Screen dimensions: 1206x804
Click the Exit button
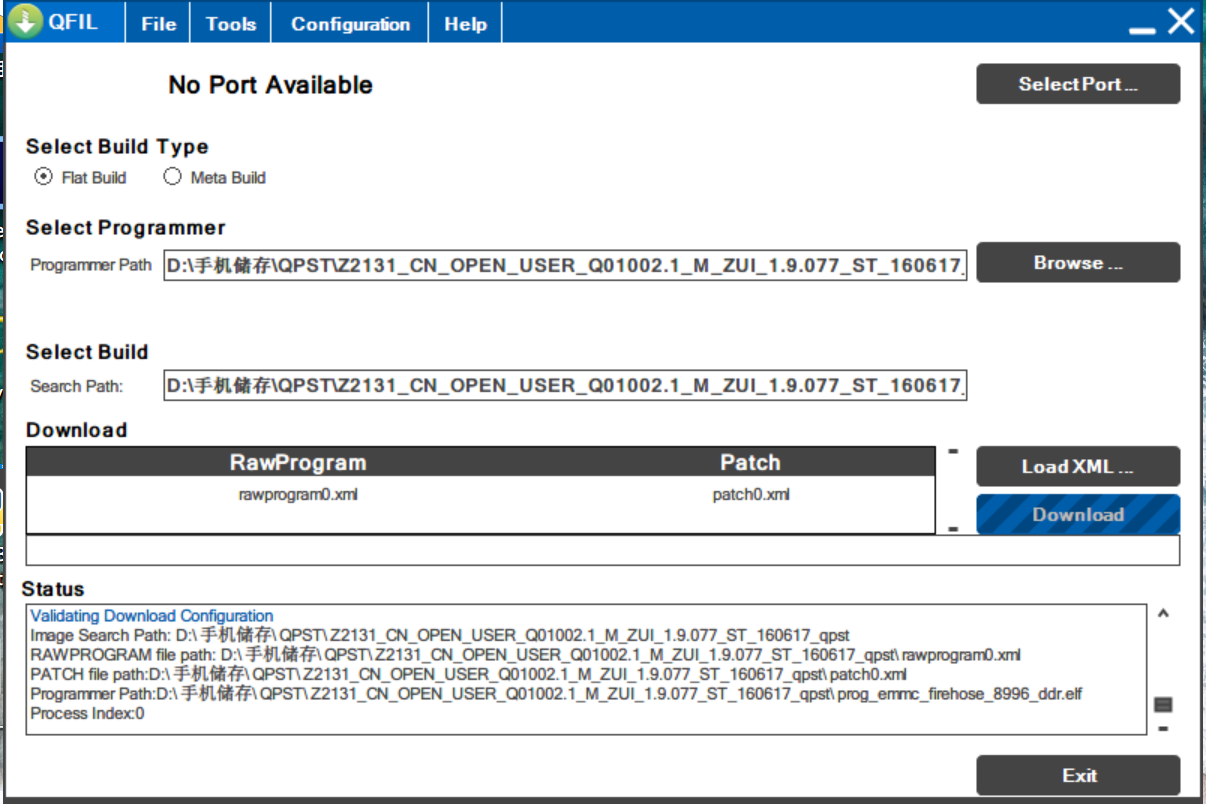tap(1078, 775)
